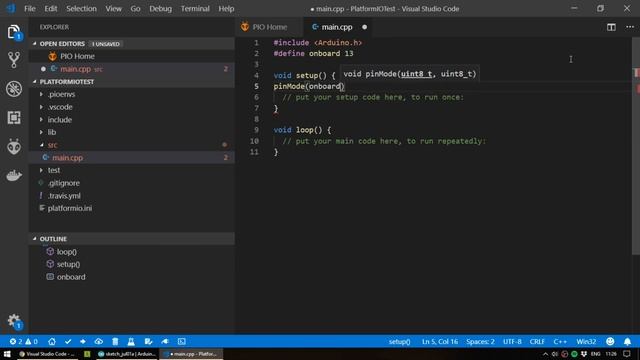Image resolution: width=640 pixels, height=360 pixels.
Task: Jump to loop() in Outline
Action: click(x=131, y=252)
